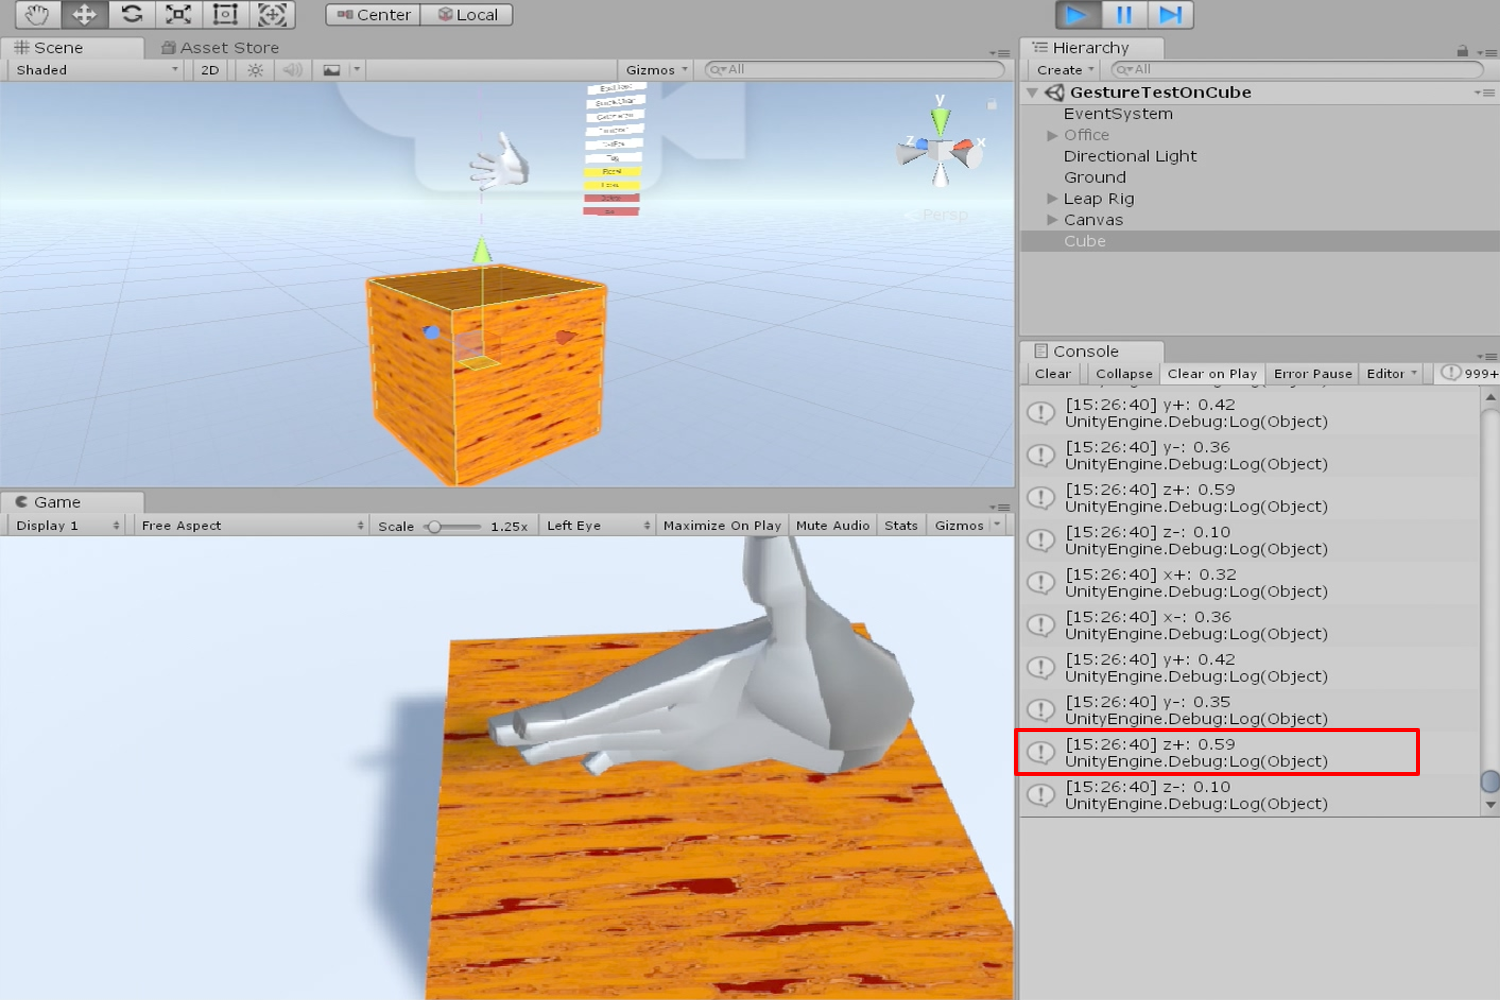Pause the running game
This screenshot has height=1000, width=1500.
click(x=1123, y=15)
